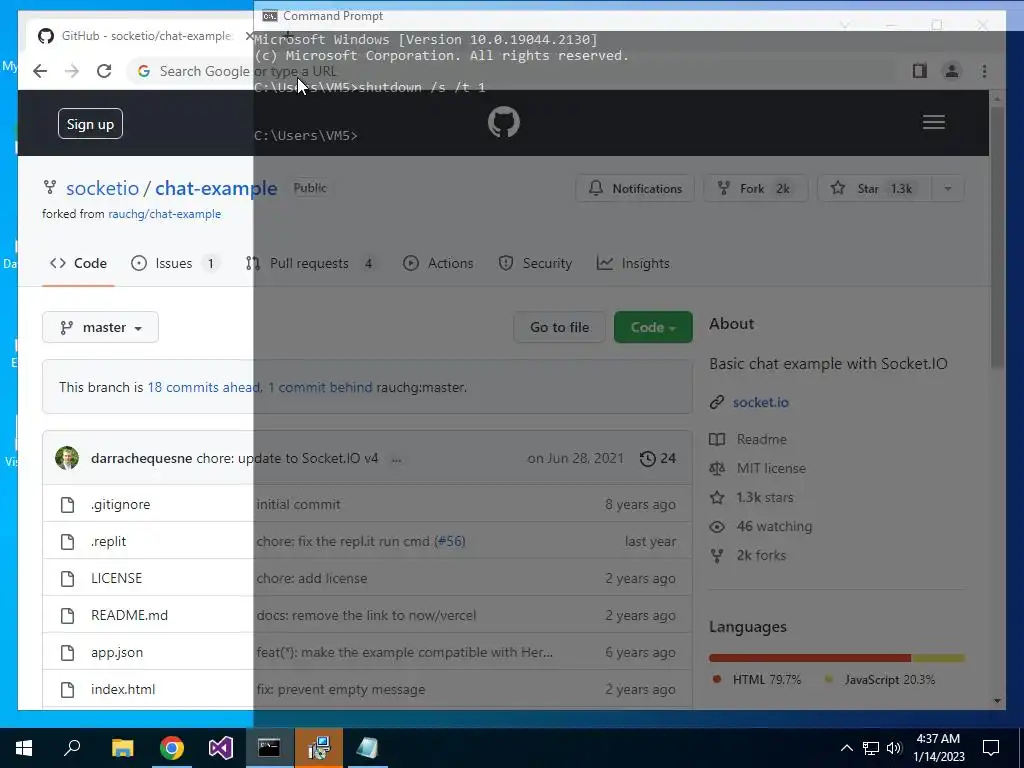Open Visual Studio from taskbar
The image size is (1024, 768).
(x=221, y=748)
